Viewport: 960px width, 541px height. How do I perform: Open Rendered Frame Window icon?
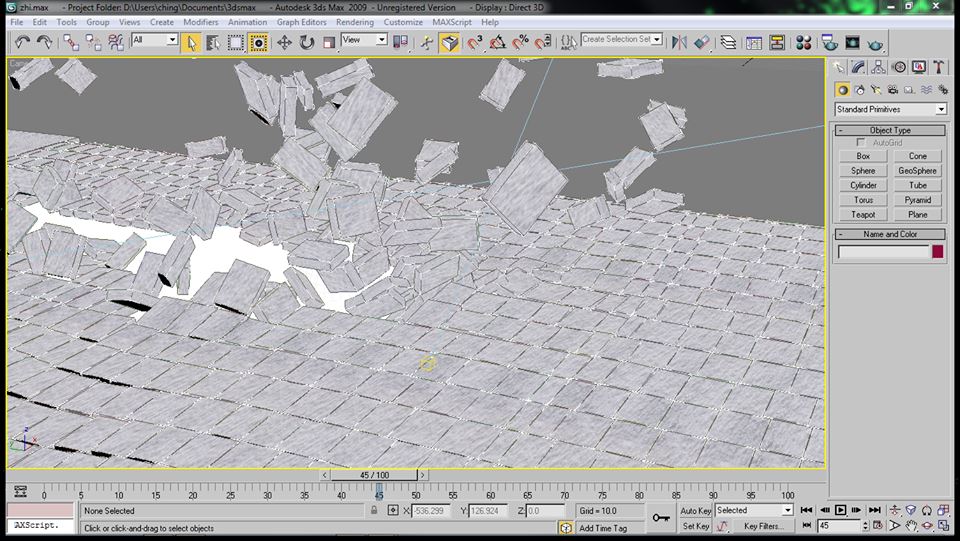pyautogui.click(x=852, y=42)
